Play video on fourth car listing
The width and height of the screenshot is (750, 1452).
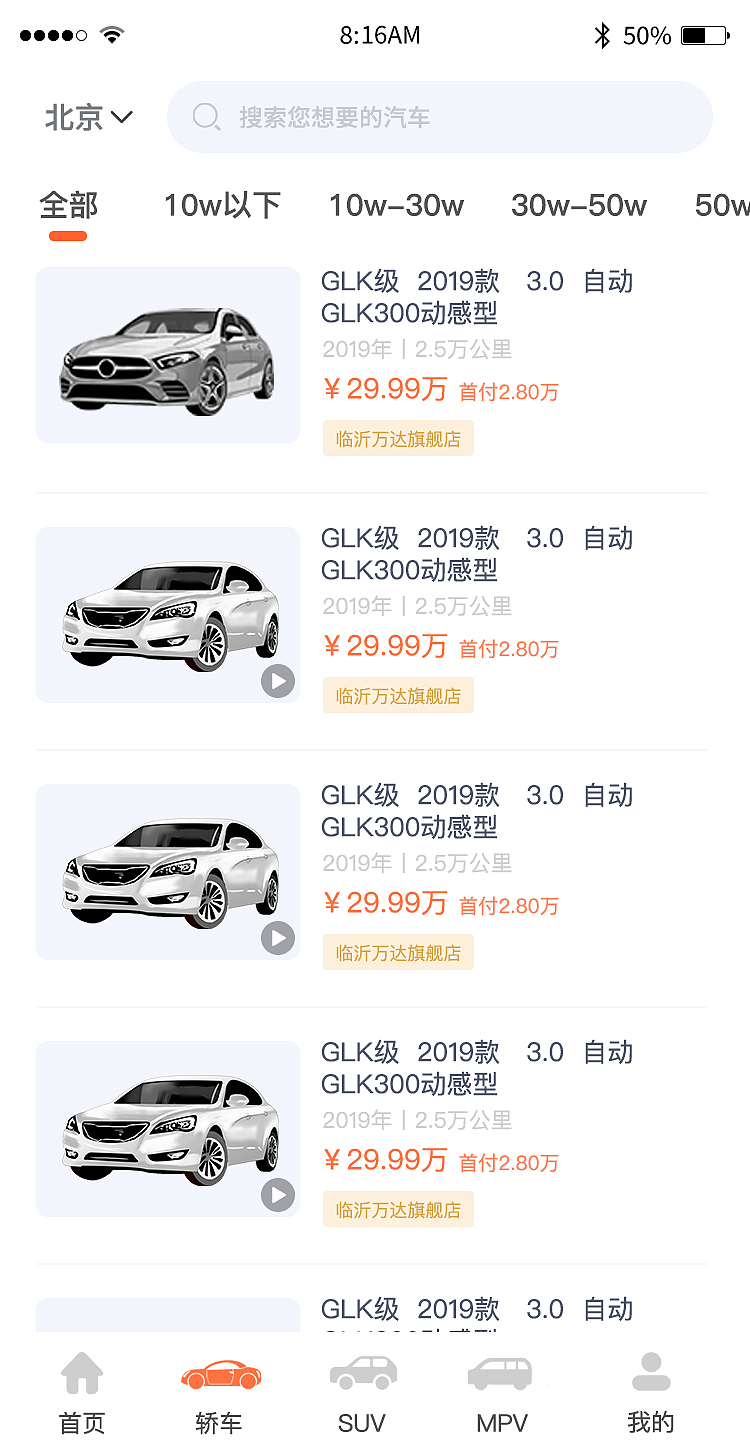[x=278, y=1196]
